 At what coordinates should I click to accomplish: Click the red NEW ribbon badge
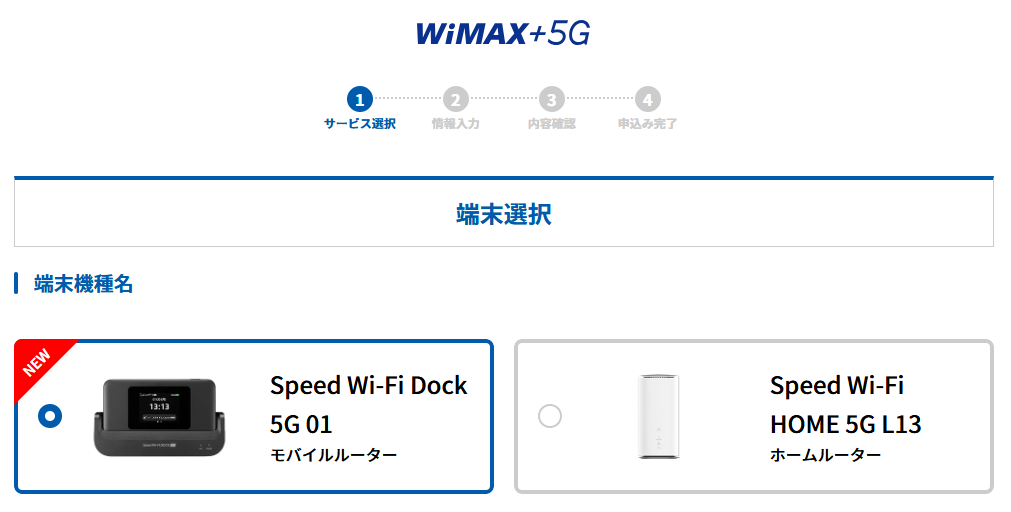click(37, 362)
